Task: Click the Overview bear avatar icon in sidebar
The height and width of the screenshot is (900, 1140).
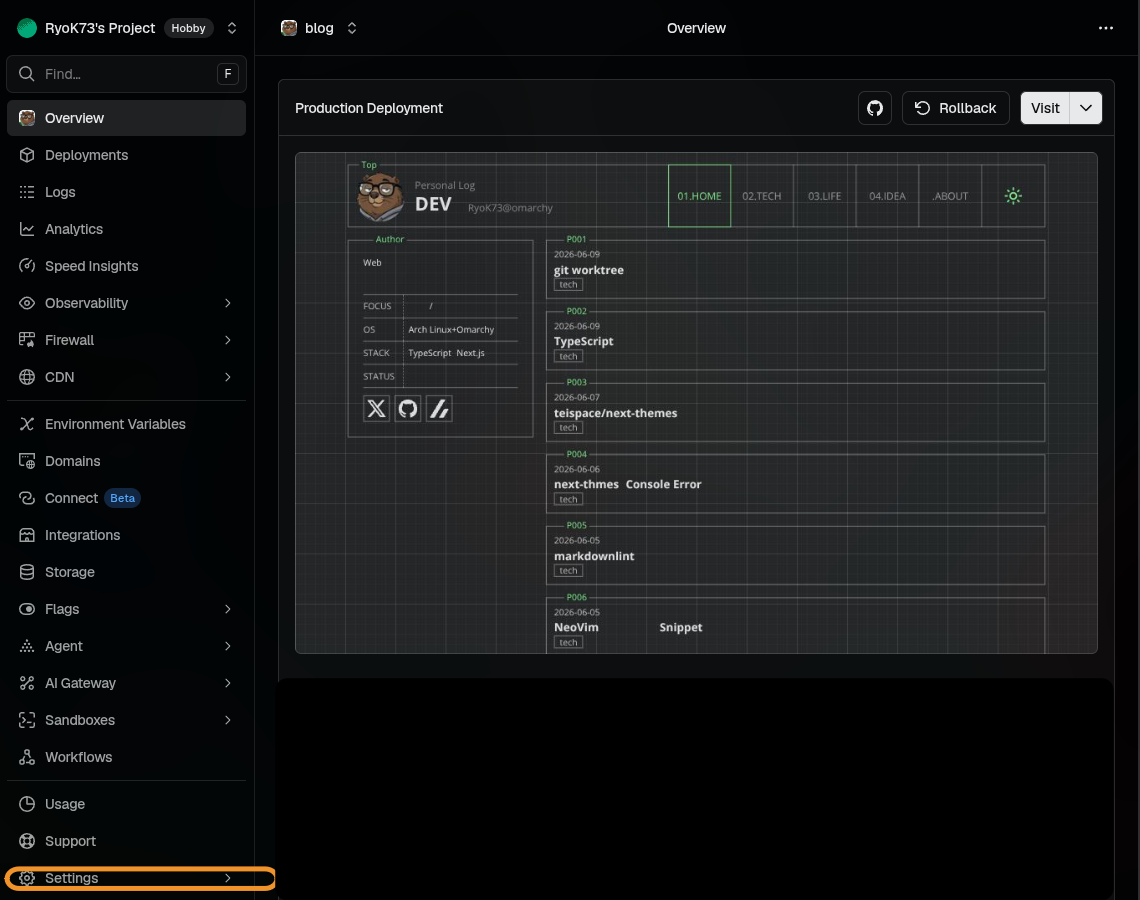Action: pyautogui.click(x=27, y=118)
